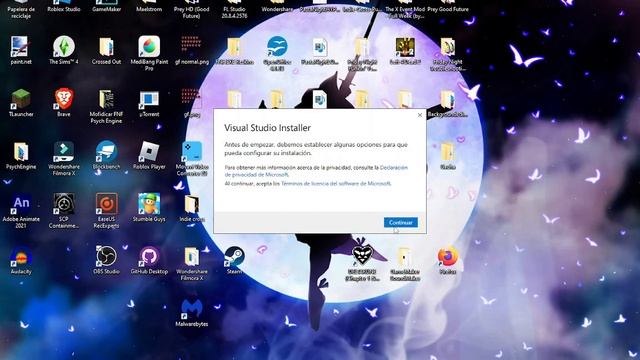Image resolution: width=640 pixels, height=360 pixels.
Task: Open the Stumble Guys shortcut
Action: click(x=149, y=204)
